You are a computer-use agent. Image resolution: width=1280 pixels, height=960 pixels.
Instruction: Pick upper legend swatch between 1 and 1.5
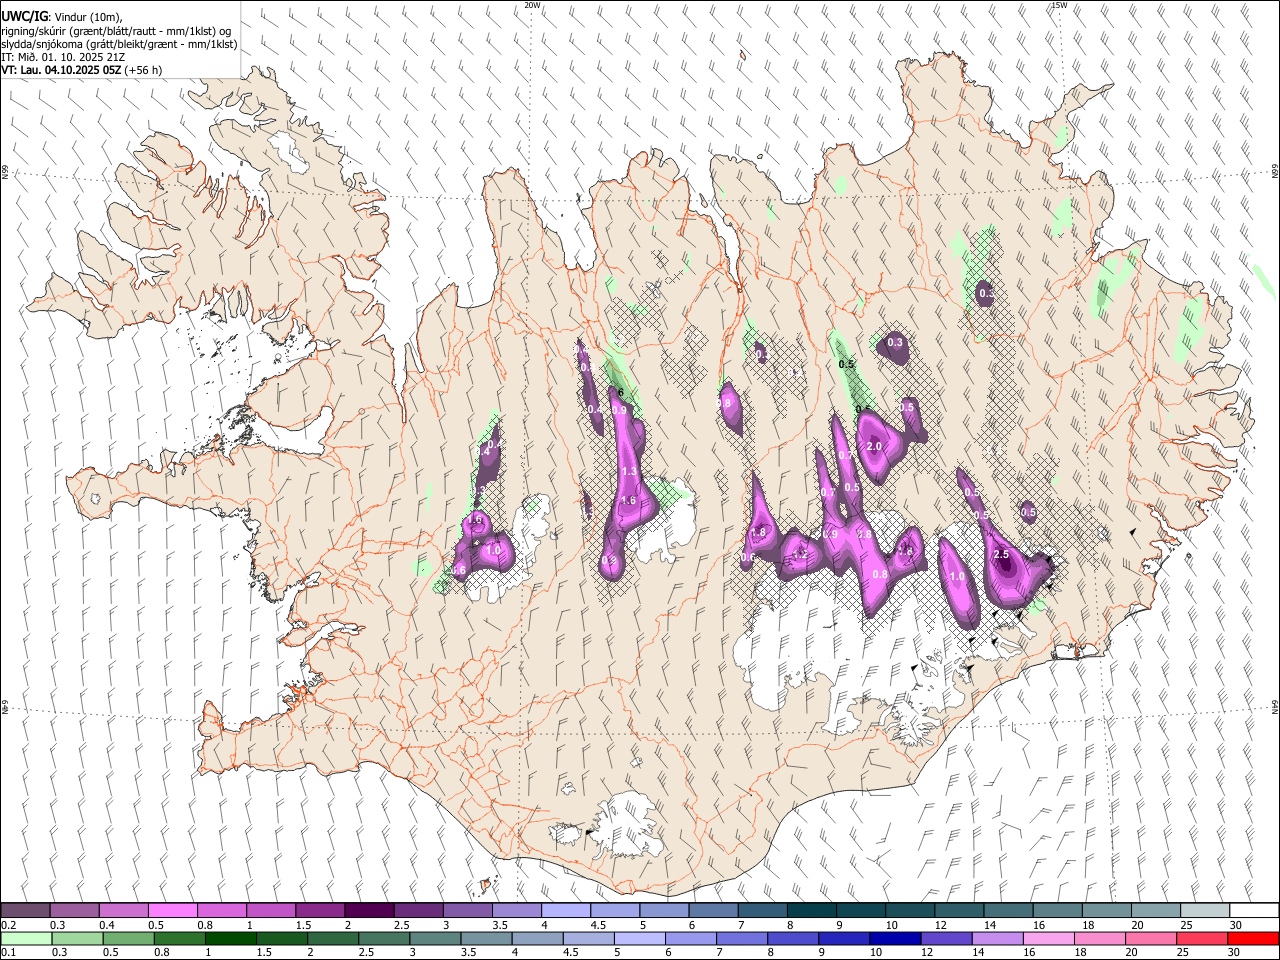click(x=271, y=910)
